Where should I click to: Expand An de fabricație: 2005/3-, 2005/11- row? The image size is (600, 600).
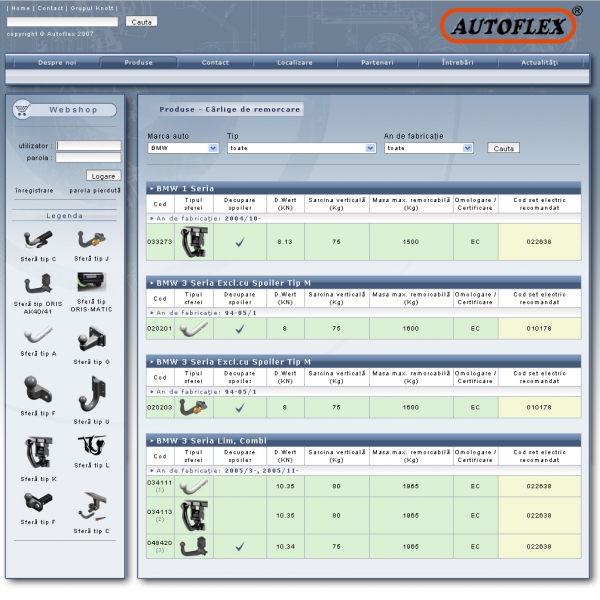coord(364,471)
